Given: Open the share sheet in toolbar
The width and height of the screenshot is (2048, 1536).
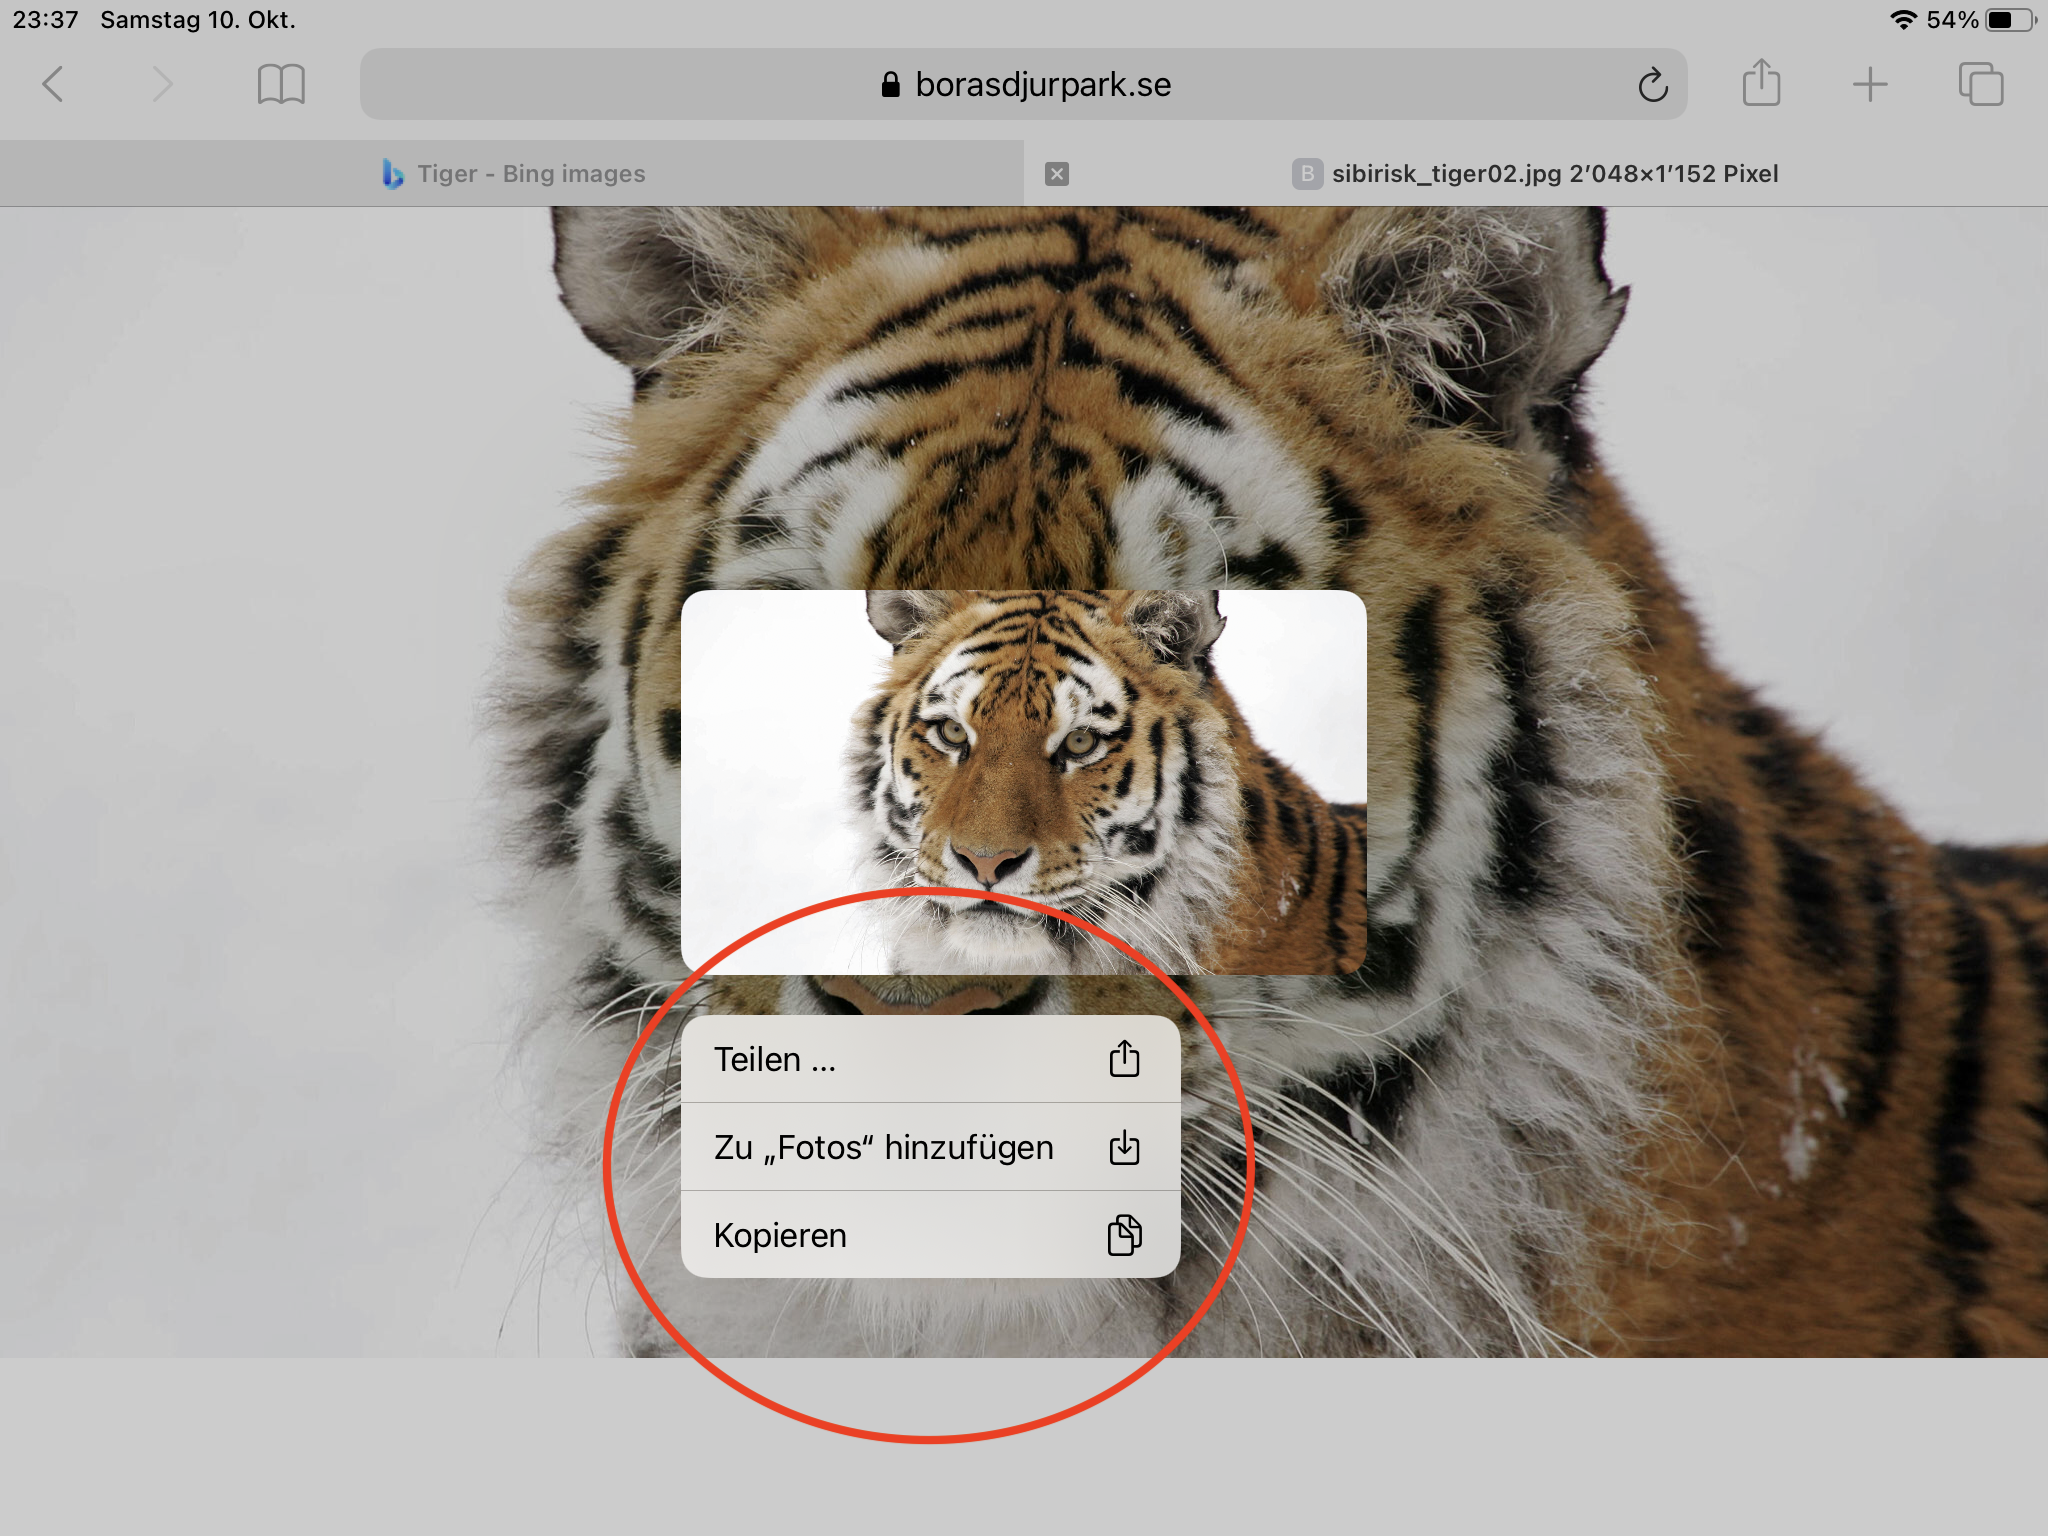Looking at the screenshot, I should pos(1761,82).
